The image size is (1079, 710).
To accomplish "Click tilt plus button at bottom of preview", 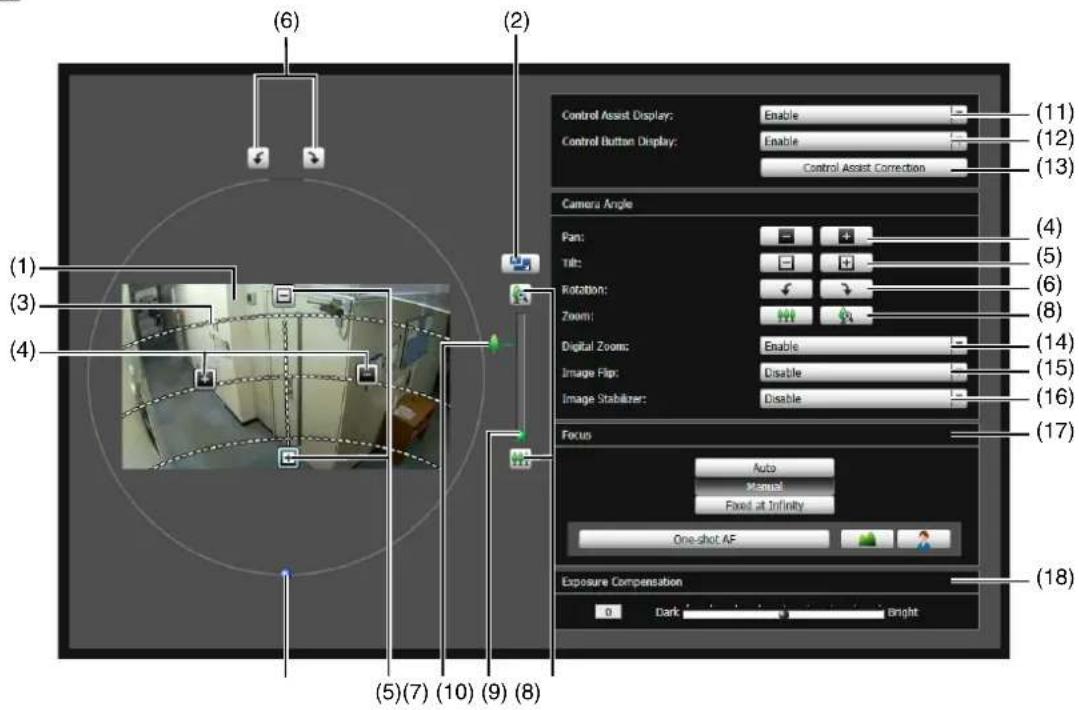I will (288, 458).
